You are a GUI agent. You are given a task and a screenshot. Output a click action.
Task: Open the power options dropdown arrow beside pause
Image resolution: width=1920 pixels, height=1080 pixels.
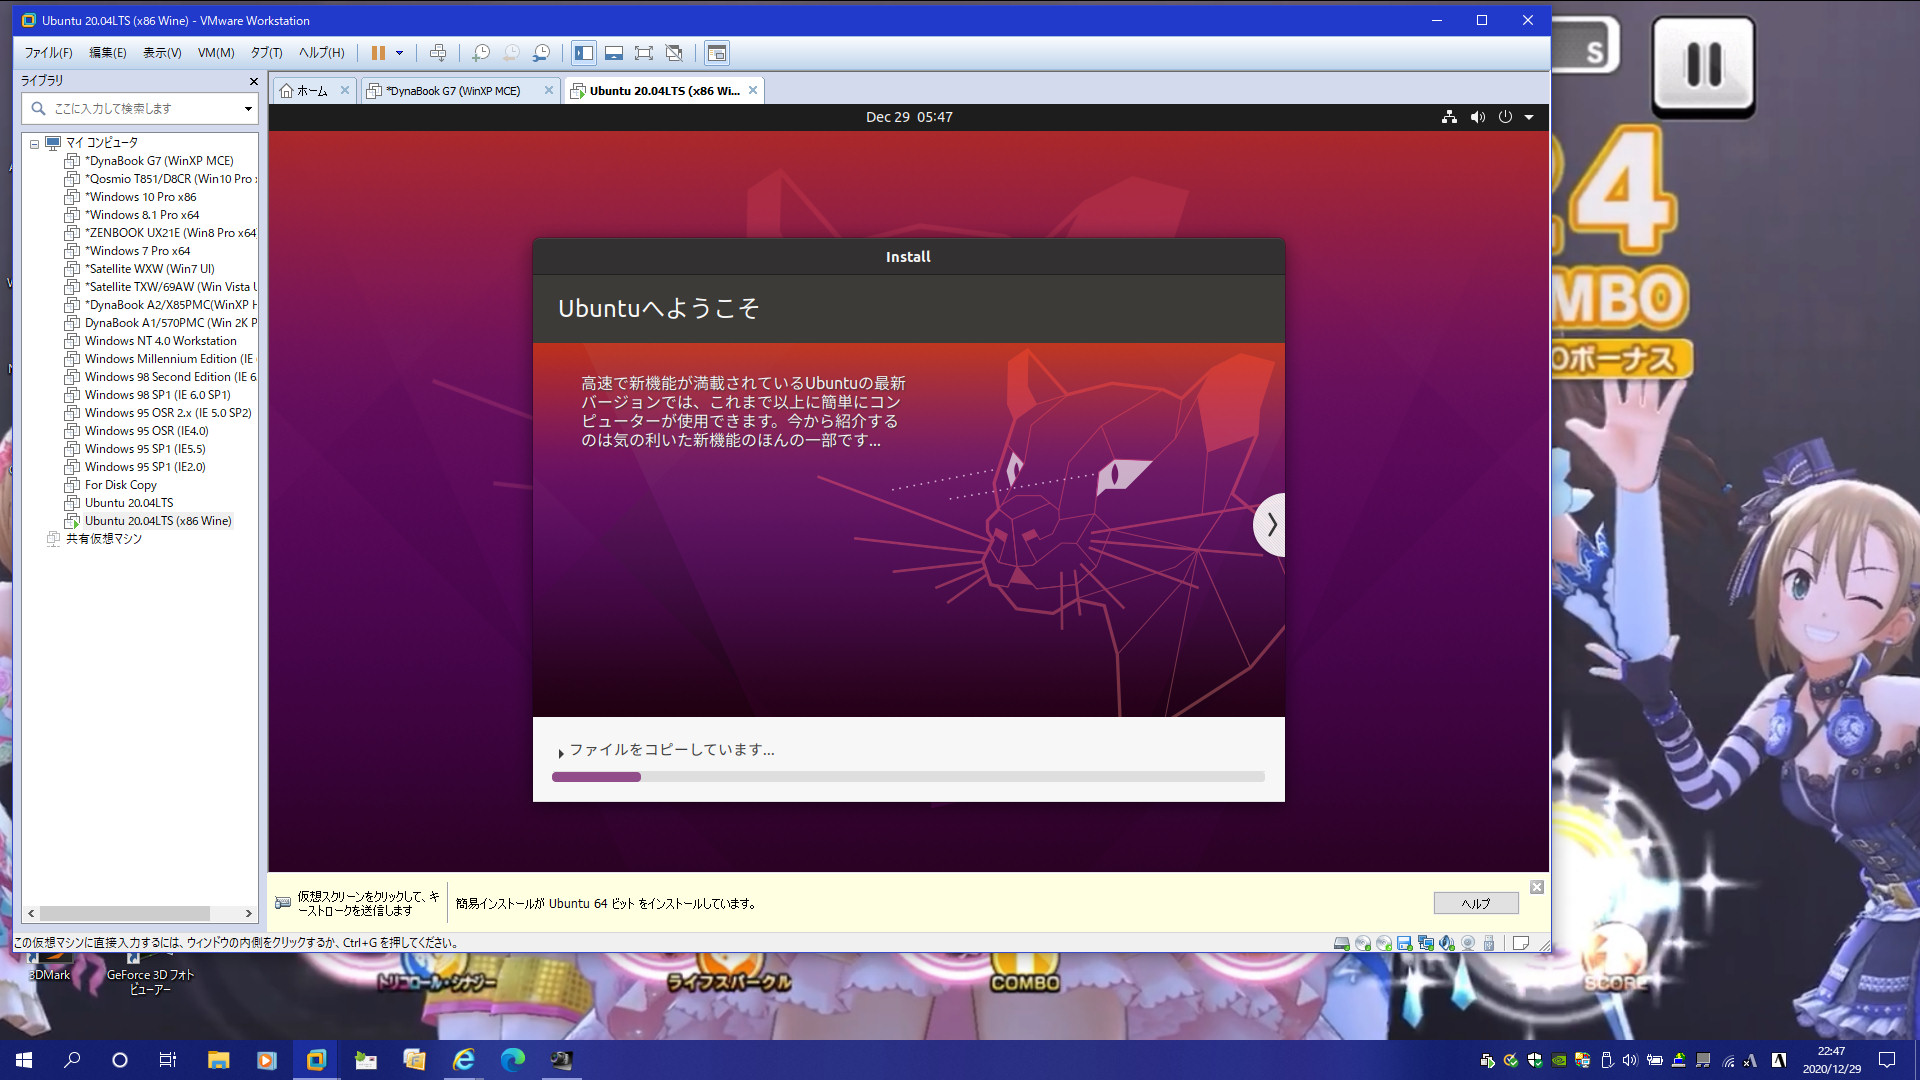(399, 53)
